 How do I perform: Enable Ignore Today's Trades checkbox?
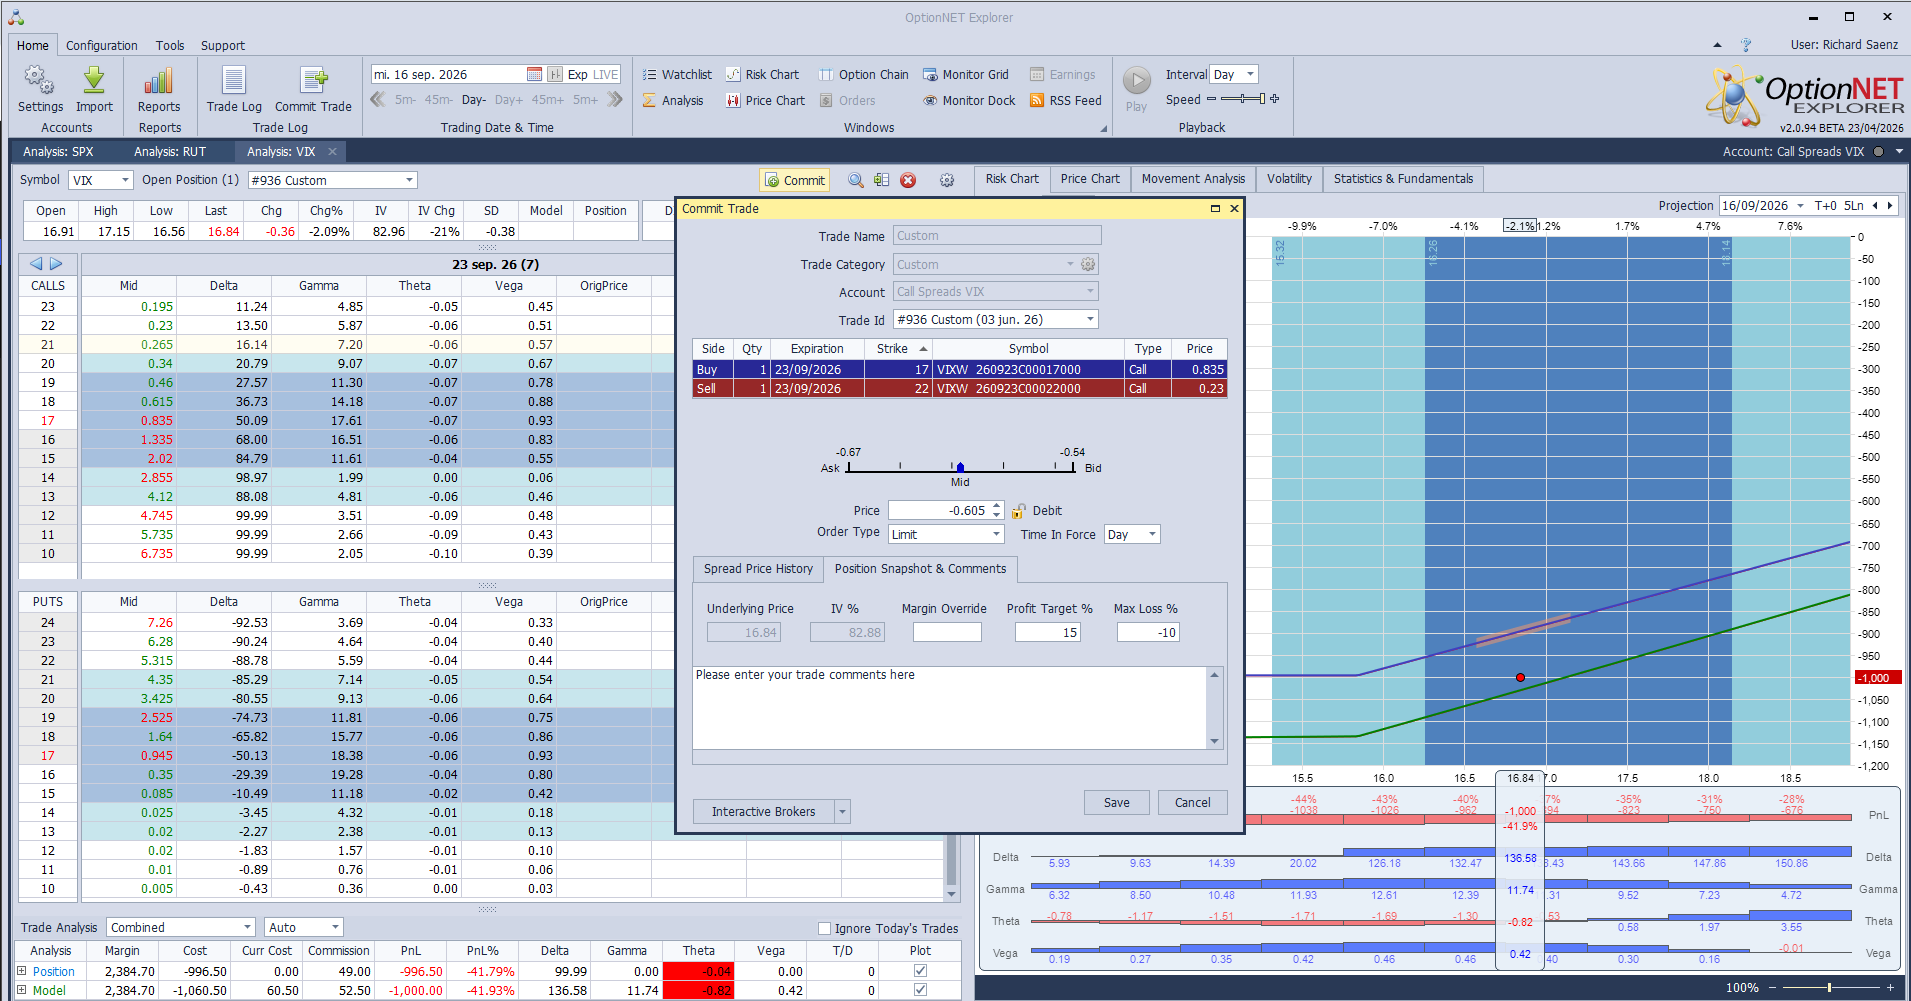(x=825, y=928)
